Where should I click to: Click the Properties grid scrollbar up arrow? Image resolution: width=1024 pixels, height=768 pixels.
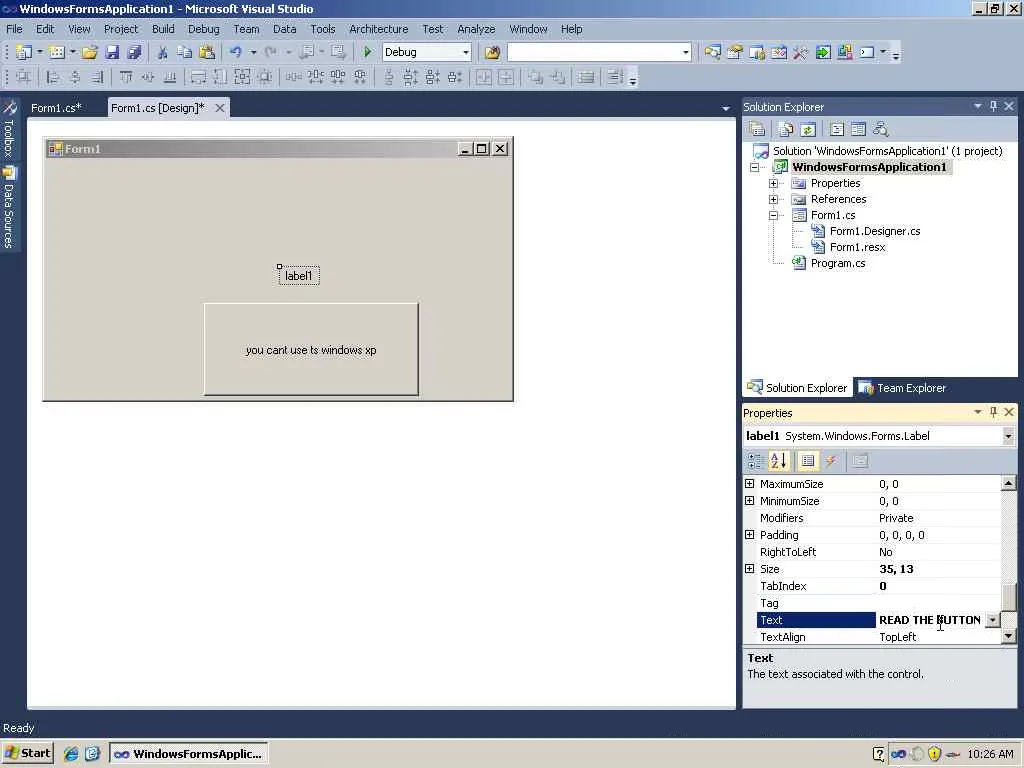(x=1009, y=483)
